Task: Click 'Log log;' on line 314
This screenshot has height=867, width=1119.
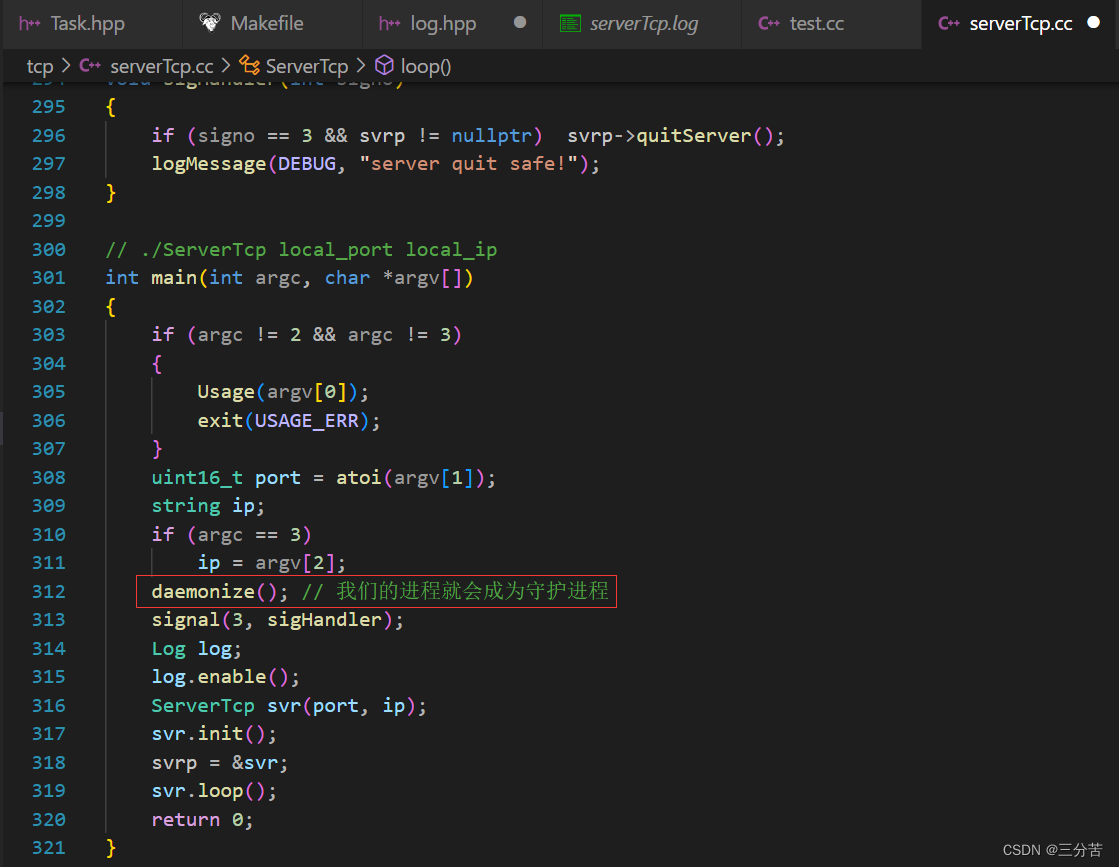Action: [196, 649]
